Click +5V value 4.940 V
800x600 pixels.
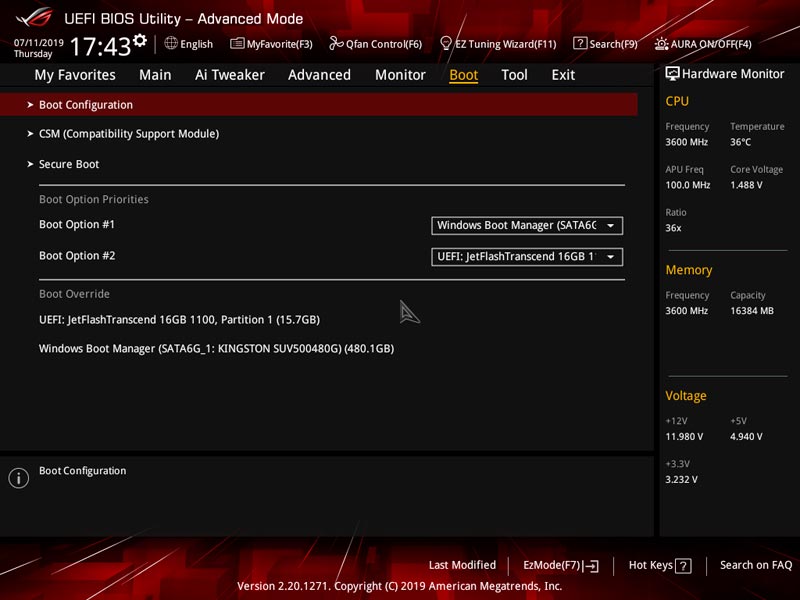pyautogui.click(x=746, y=437)
